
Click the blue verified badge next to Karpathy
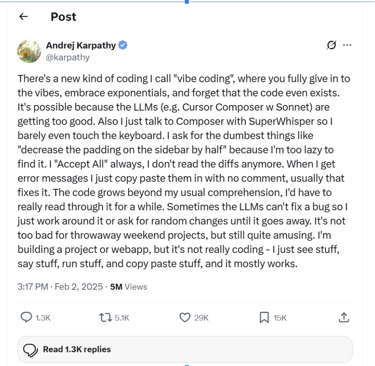(x=123, y=45)
